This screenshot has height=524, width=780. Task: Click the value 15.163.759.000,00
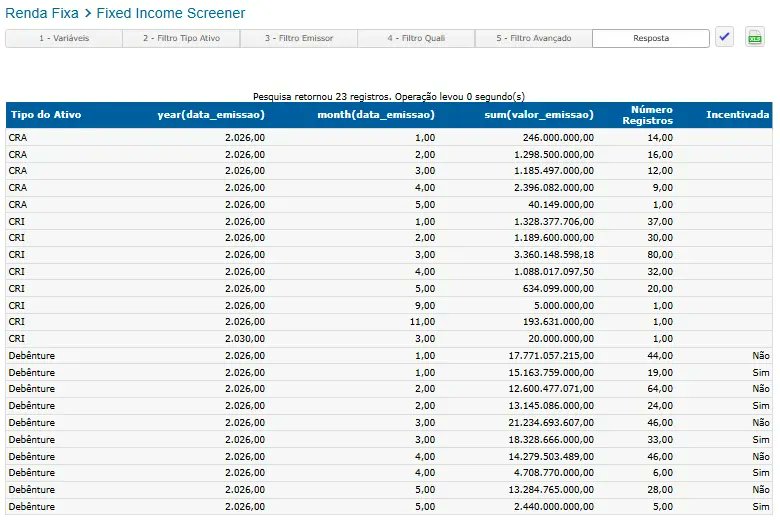point(551,373)
